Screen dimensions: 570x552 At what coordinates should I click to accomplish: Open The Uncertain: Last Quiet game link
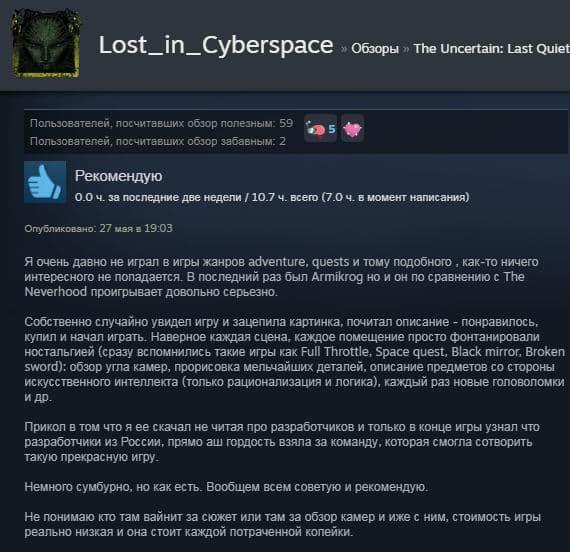click(491, 49)
